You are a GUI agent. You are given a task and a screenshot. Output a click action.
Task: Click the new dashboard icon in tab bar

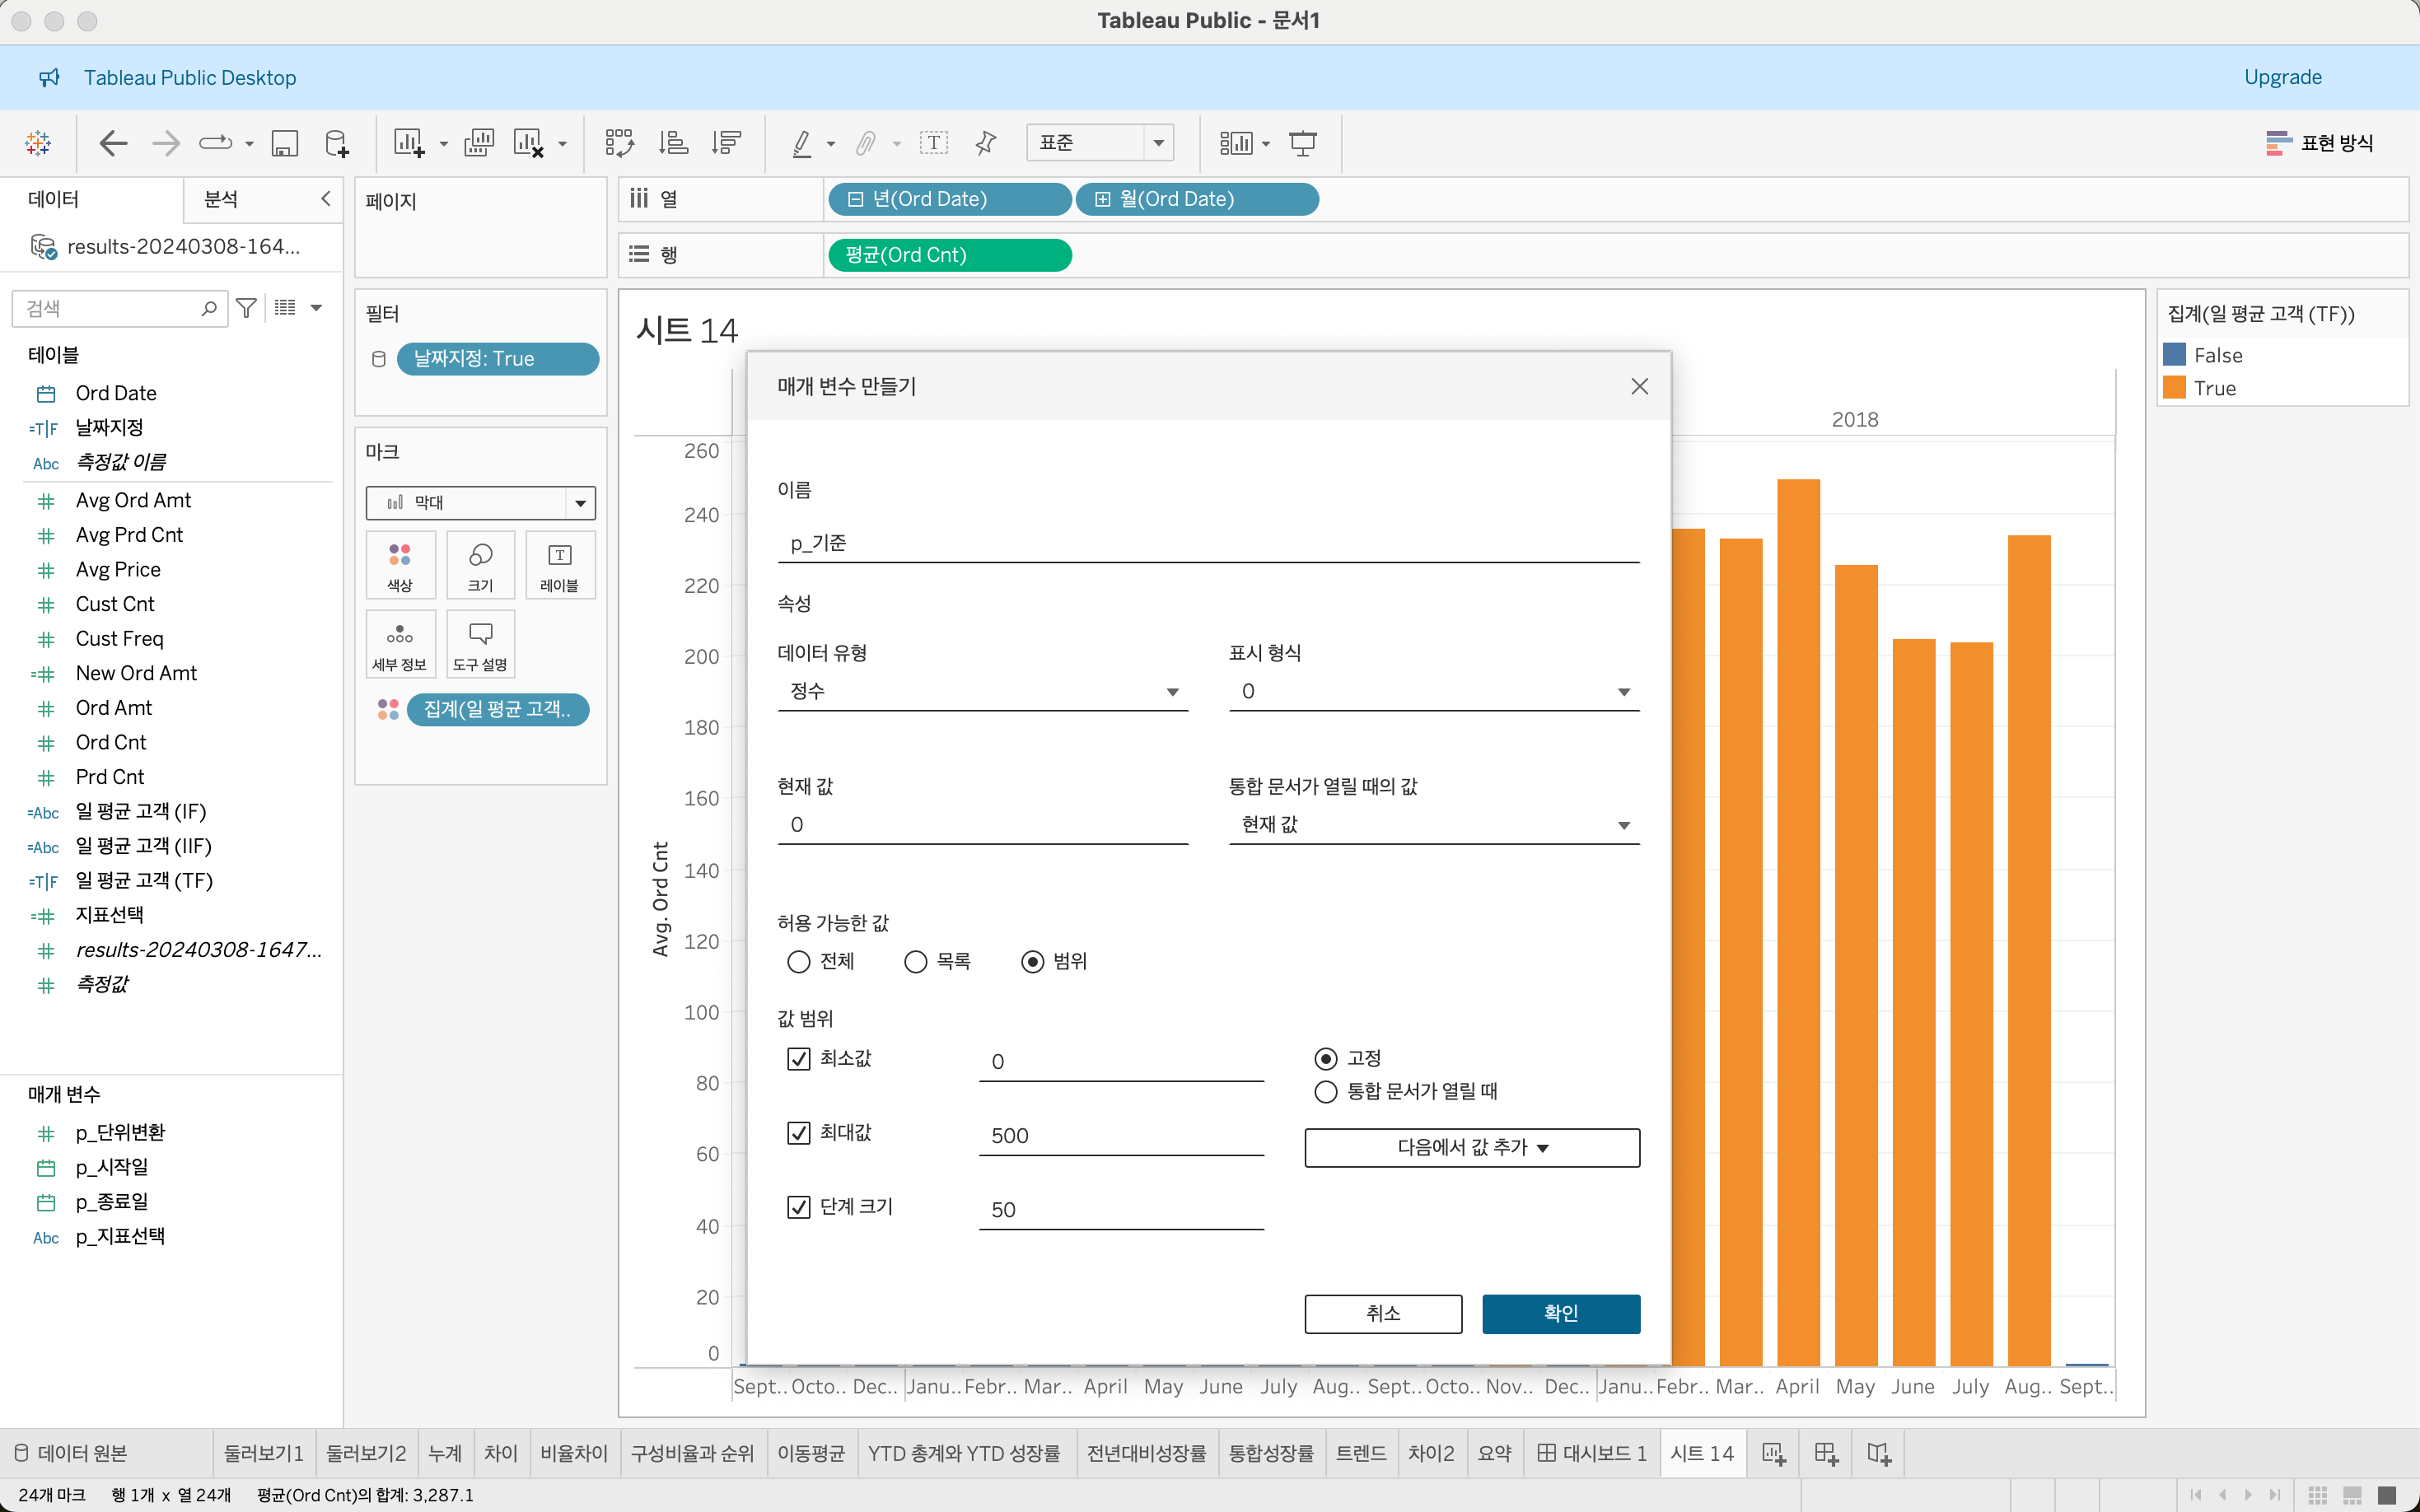pos(1826,1453)
